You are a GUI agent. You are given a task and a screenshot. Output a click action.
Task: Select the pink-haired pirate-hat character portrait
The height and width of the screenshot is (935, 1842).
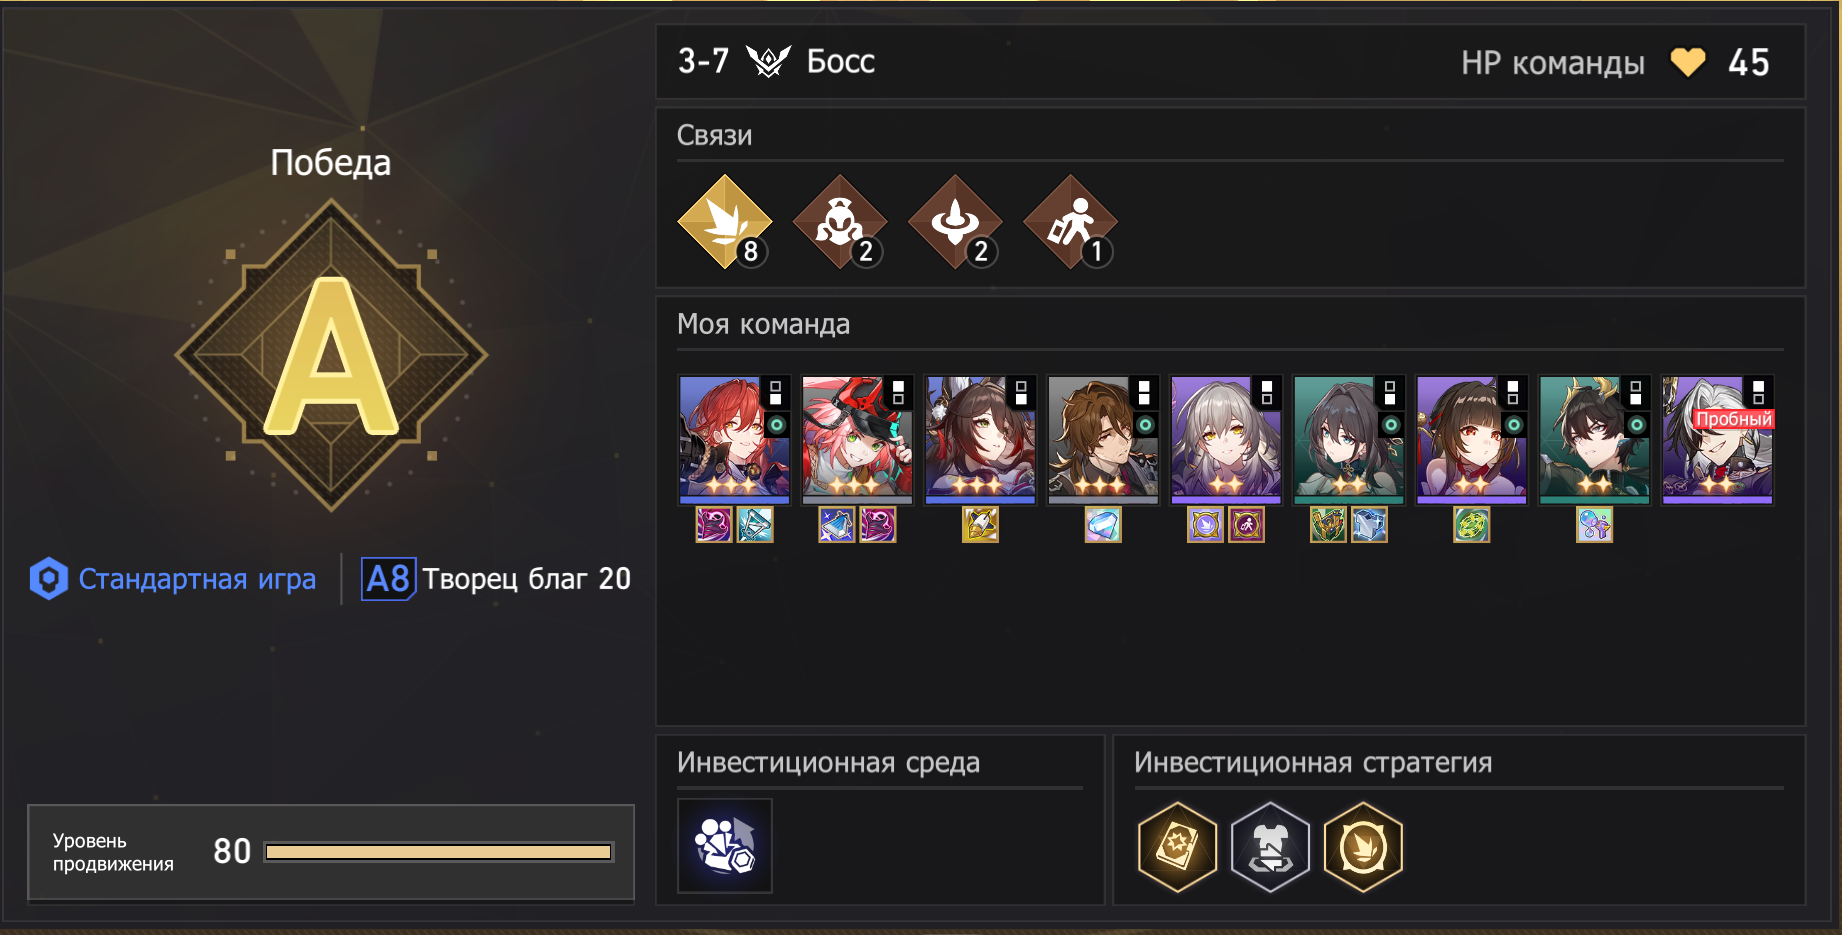(858, 440)
